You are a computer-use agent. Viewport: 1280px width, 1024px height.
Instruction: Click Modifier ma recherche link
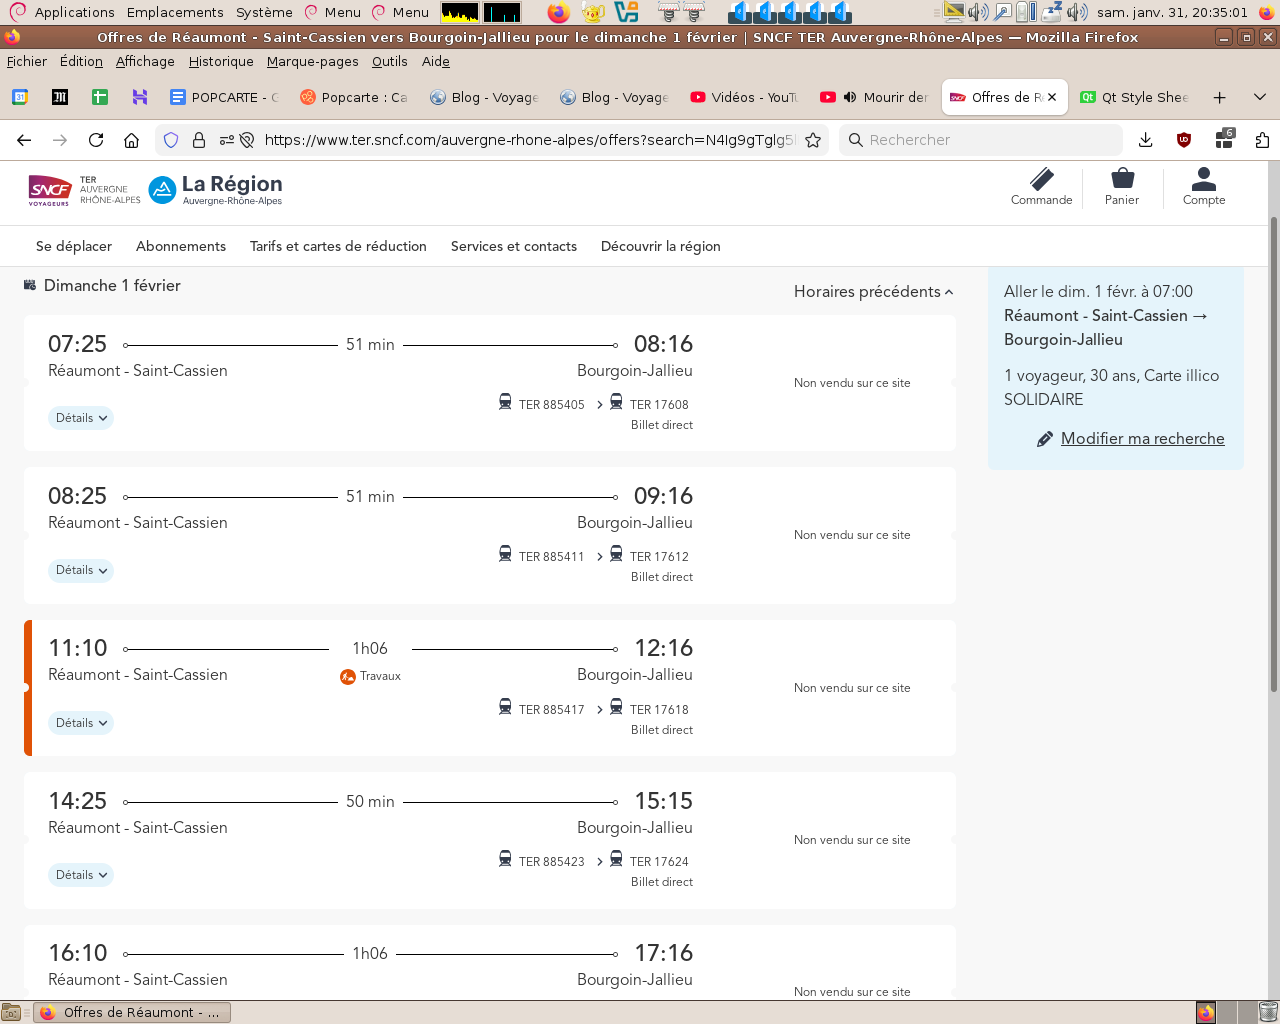(1142, 439)
